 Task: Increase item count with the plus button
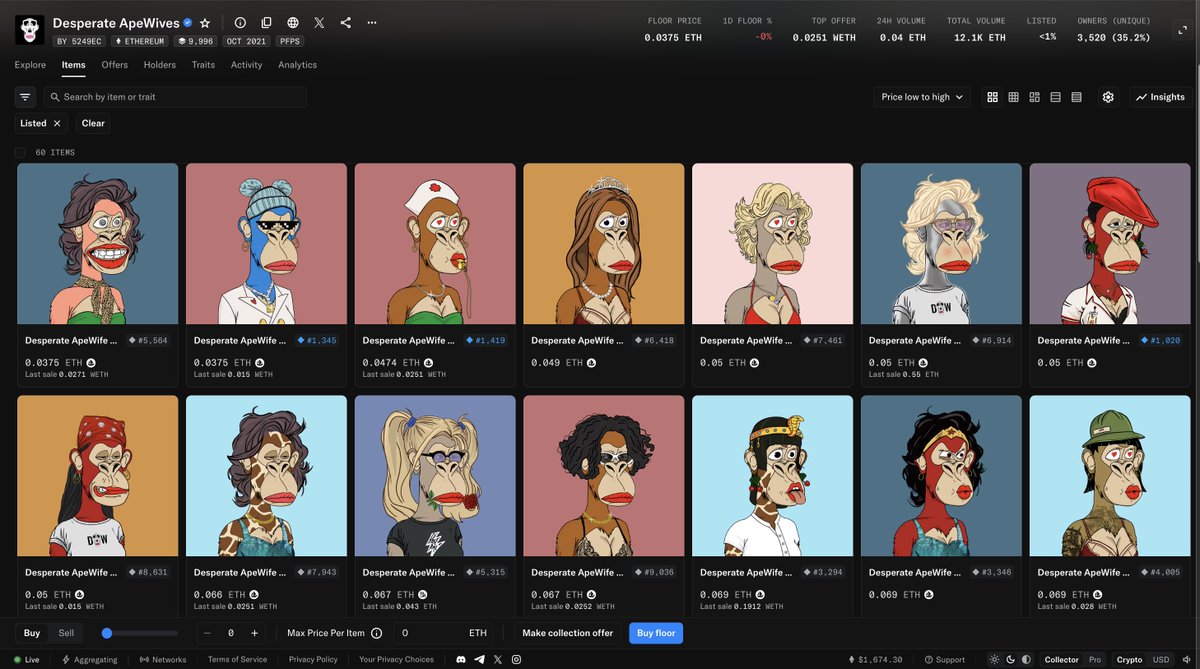pos(254,633)
